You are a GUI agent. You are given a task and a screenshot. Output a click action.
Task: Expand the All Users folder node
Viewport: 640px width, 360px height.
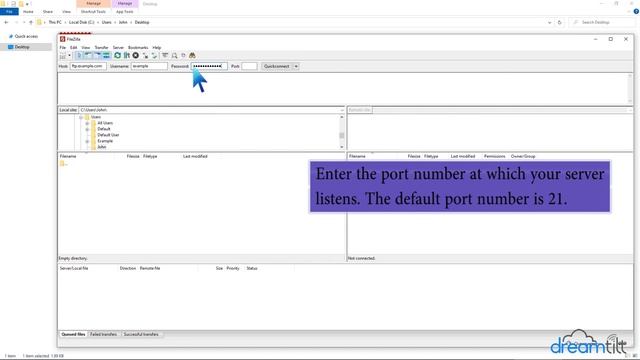87,123
